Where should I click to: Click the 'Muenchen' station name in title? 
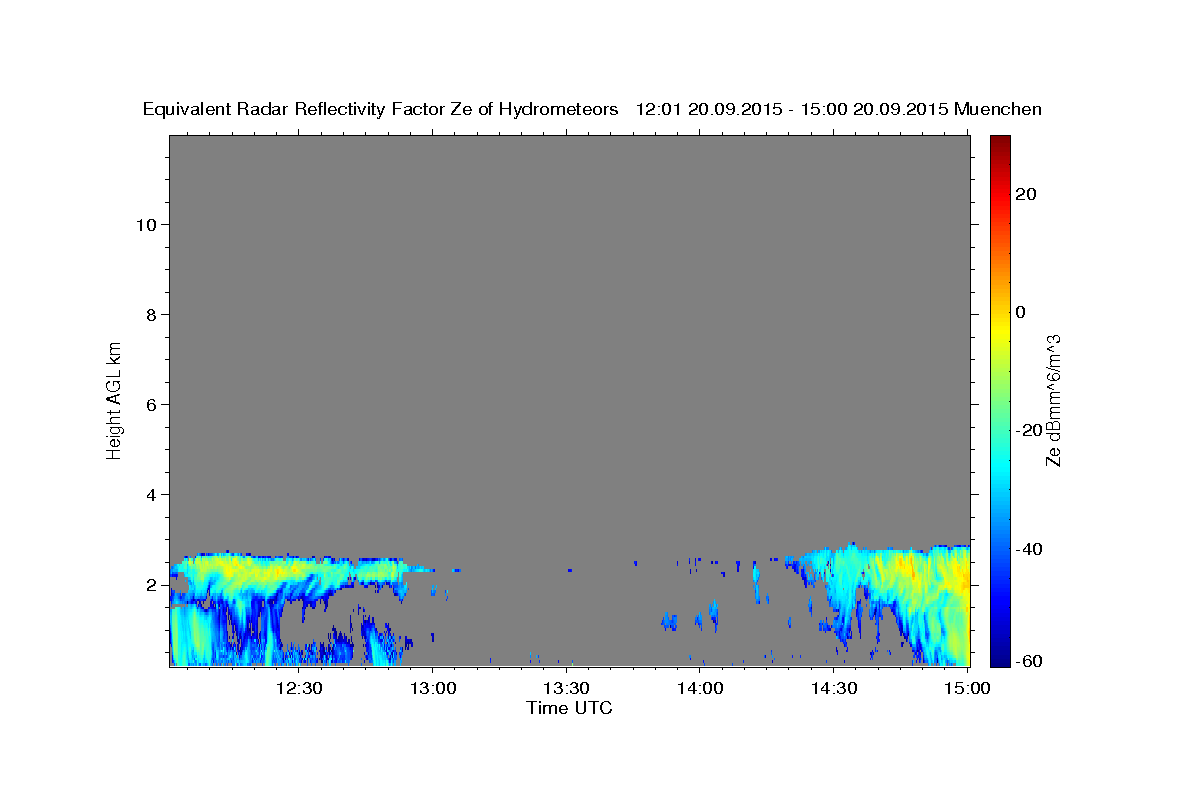tap(999, 110)
